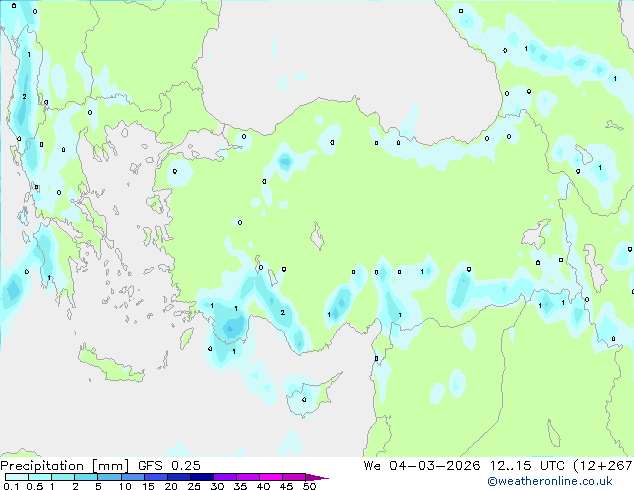Image resolution: width=634 pixels, height=490 pixels.
Task: Click the 40–45 mm bright magenta swatch
Action: [271, 477]
